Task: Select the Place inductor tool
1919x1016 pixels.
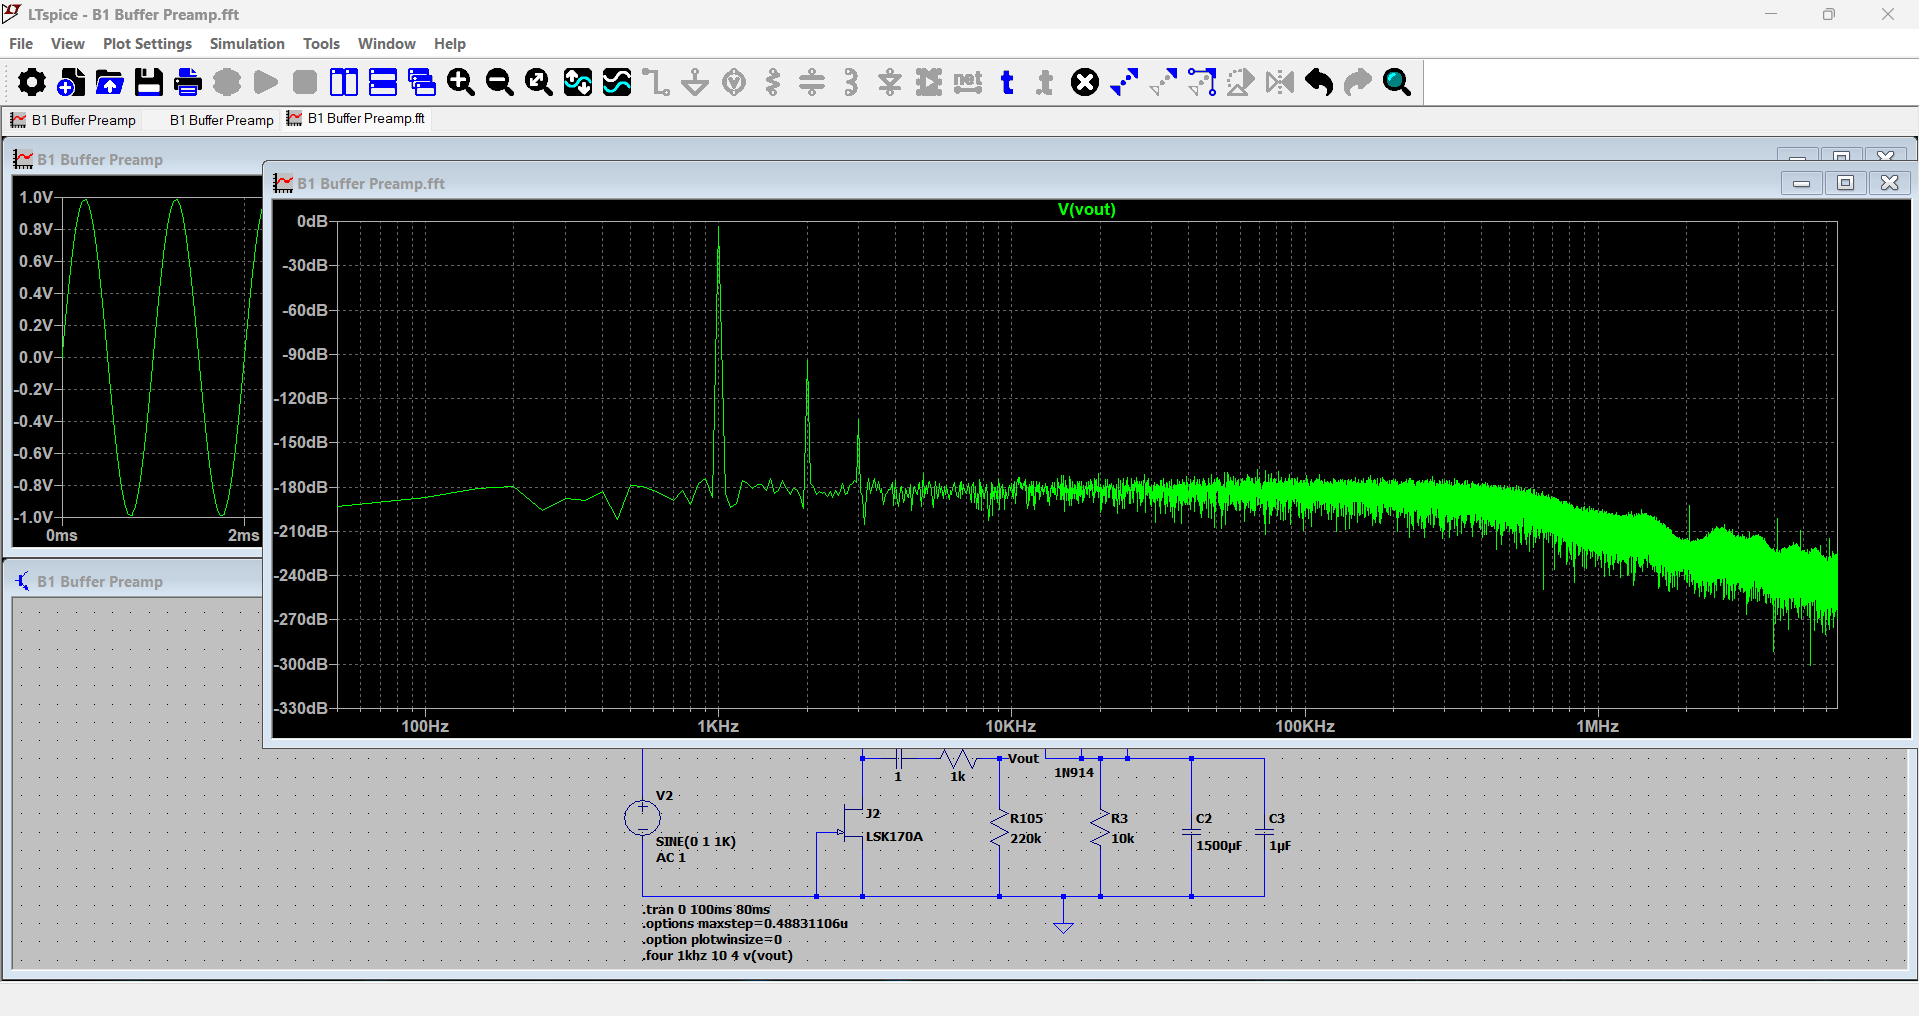Action: click(x=851, y=82)
